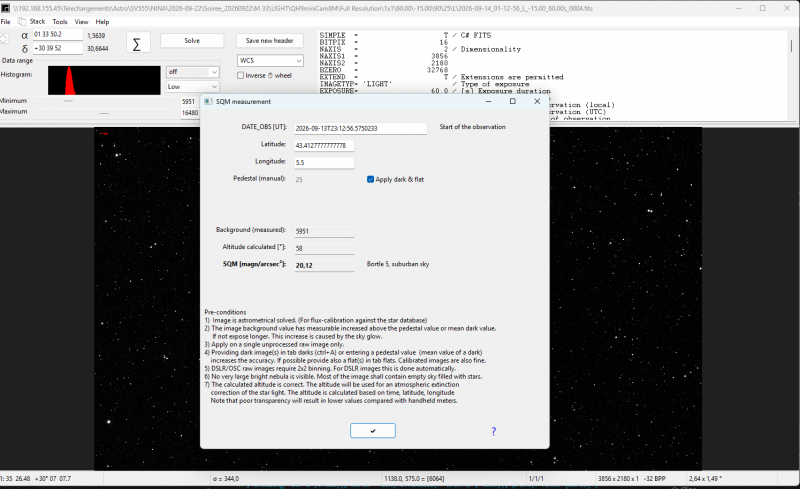
Task: Click the right ascension input field
Action: coord(58,34)
